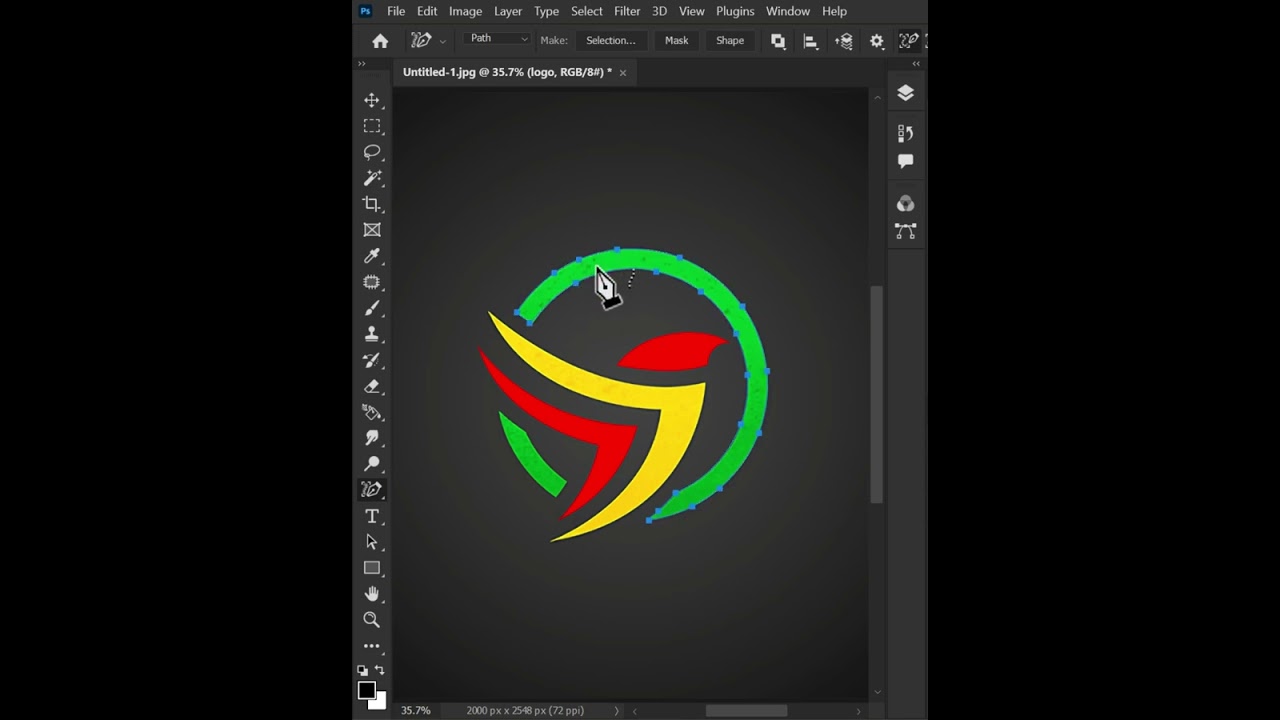This screenshot has height=720, width=1280.
Task: Open the Window menu
Action: coord(788,11)
